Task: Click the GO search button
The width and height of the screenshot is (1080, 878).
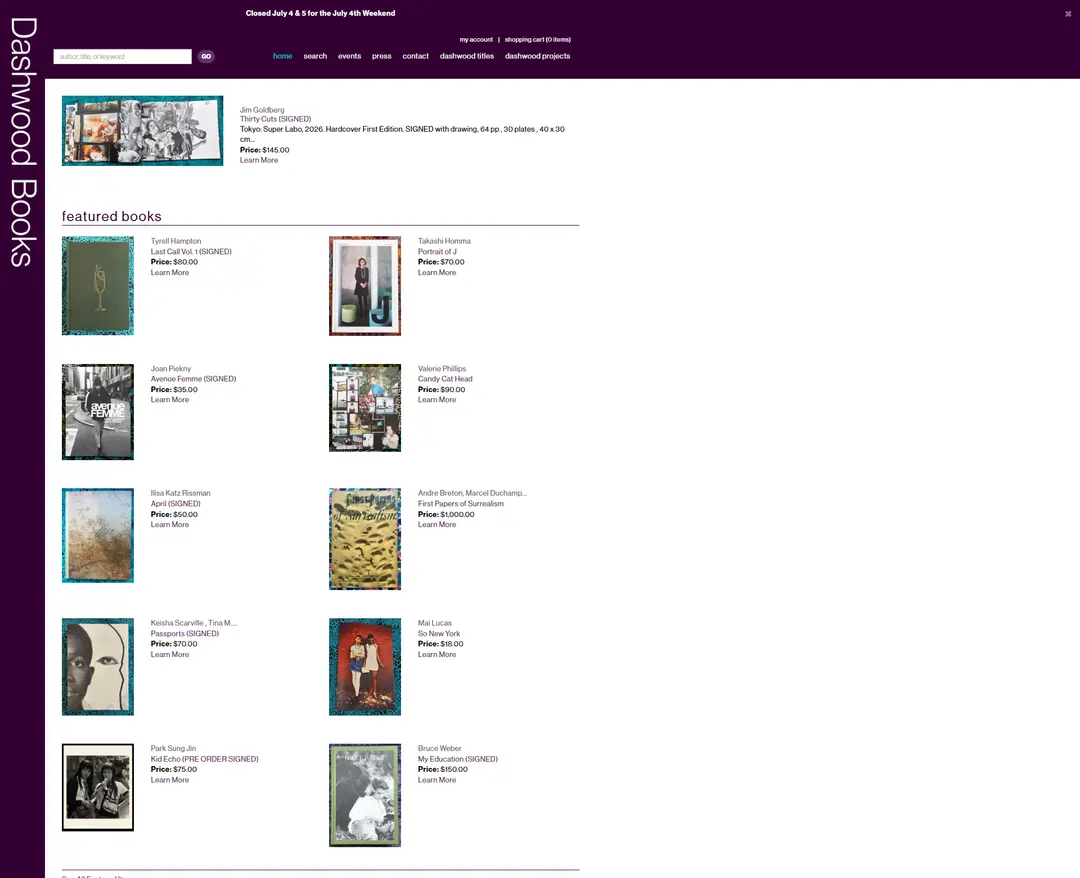Action: click(x=206, y=56)
